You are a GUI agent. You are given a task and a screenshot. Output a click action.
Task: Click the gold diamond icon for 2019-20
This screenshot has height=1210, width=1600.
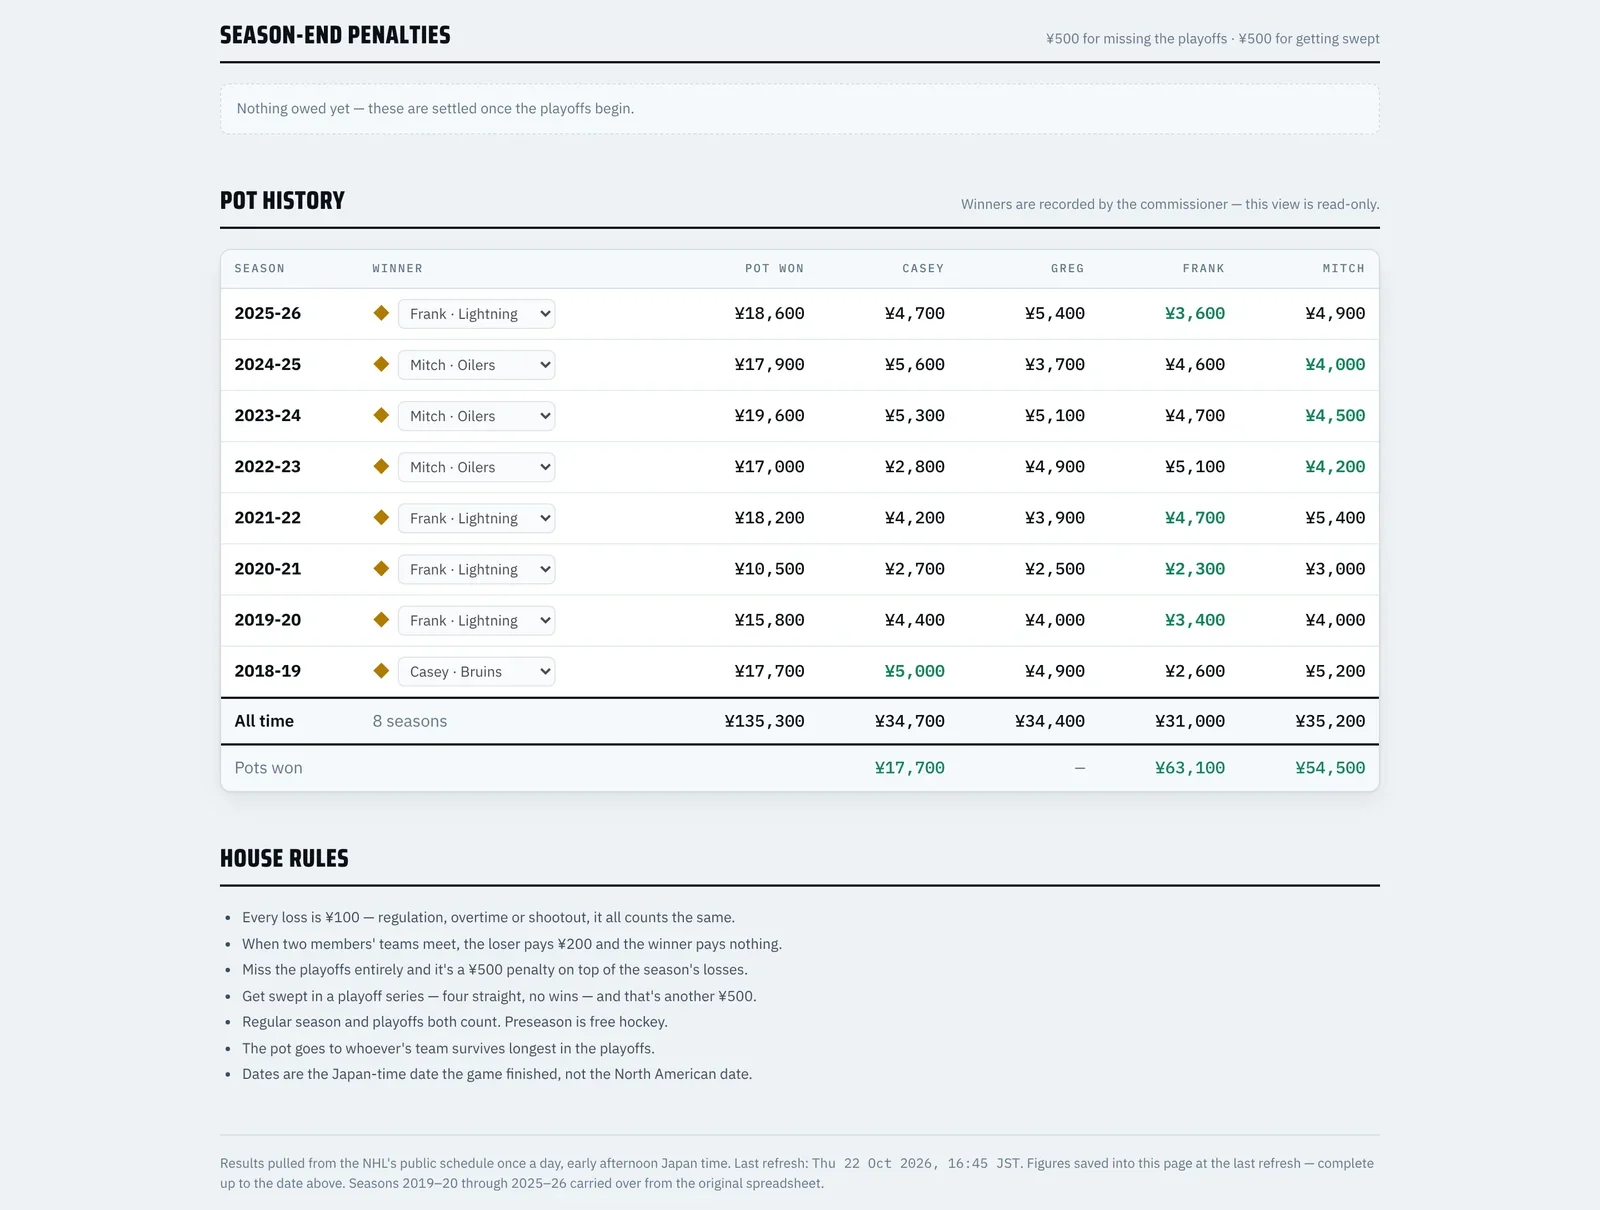[x=381, y=620]
